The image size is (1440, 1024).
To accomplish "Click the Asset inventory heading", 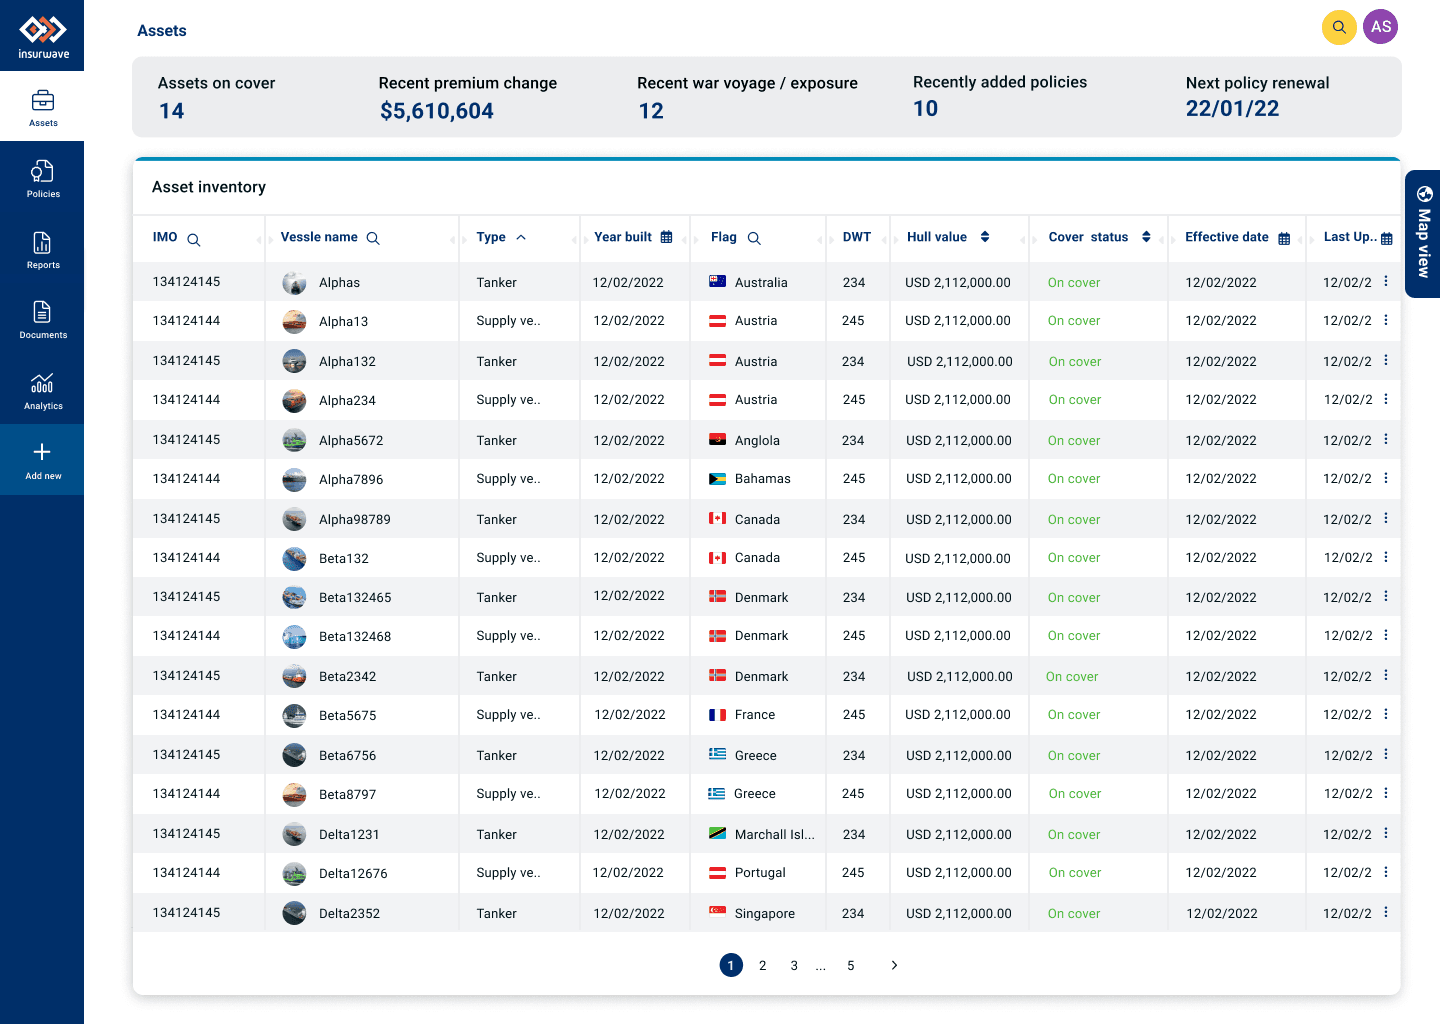I will [209, 187].
